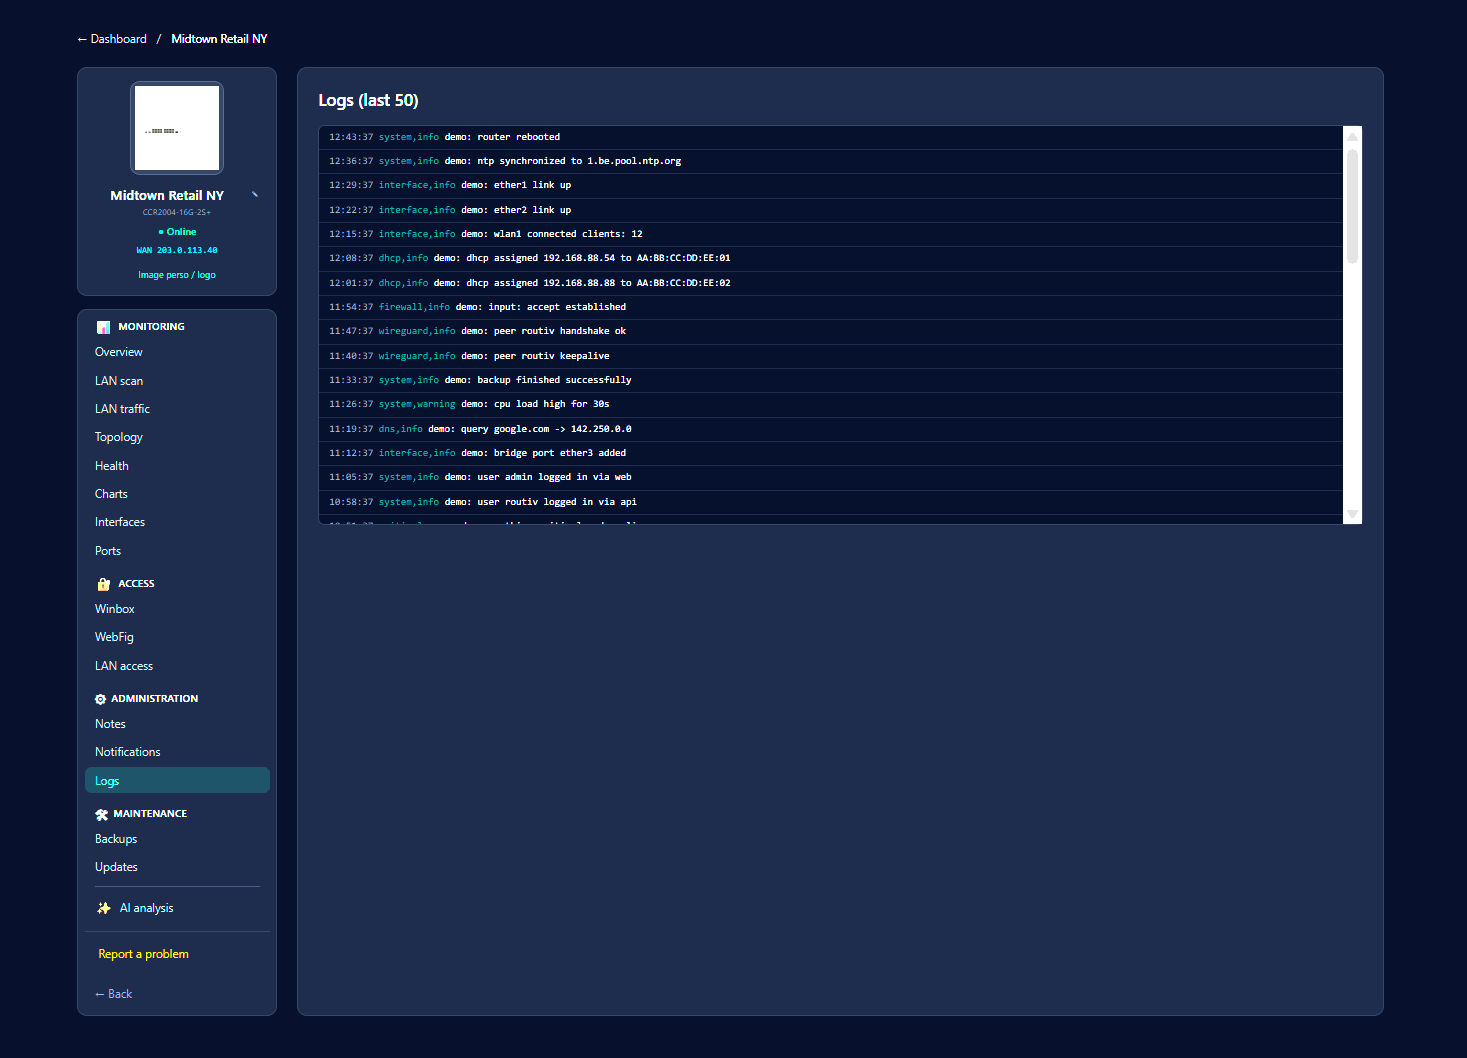
Task: Click Midtown Retail NY in breadcrumb
Action: click(219, 39)
